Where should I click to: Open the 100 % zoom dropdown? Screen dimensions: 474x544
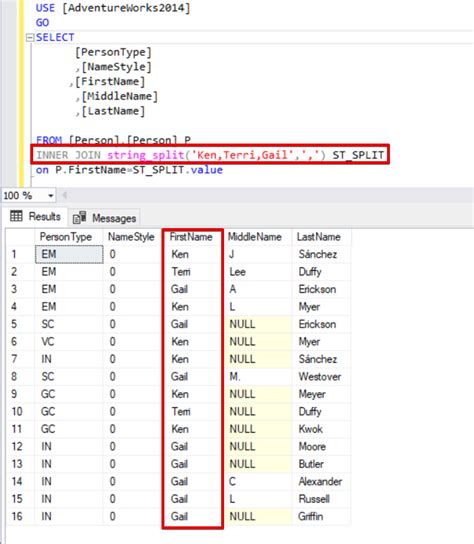[51, 196]
